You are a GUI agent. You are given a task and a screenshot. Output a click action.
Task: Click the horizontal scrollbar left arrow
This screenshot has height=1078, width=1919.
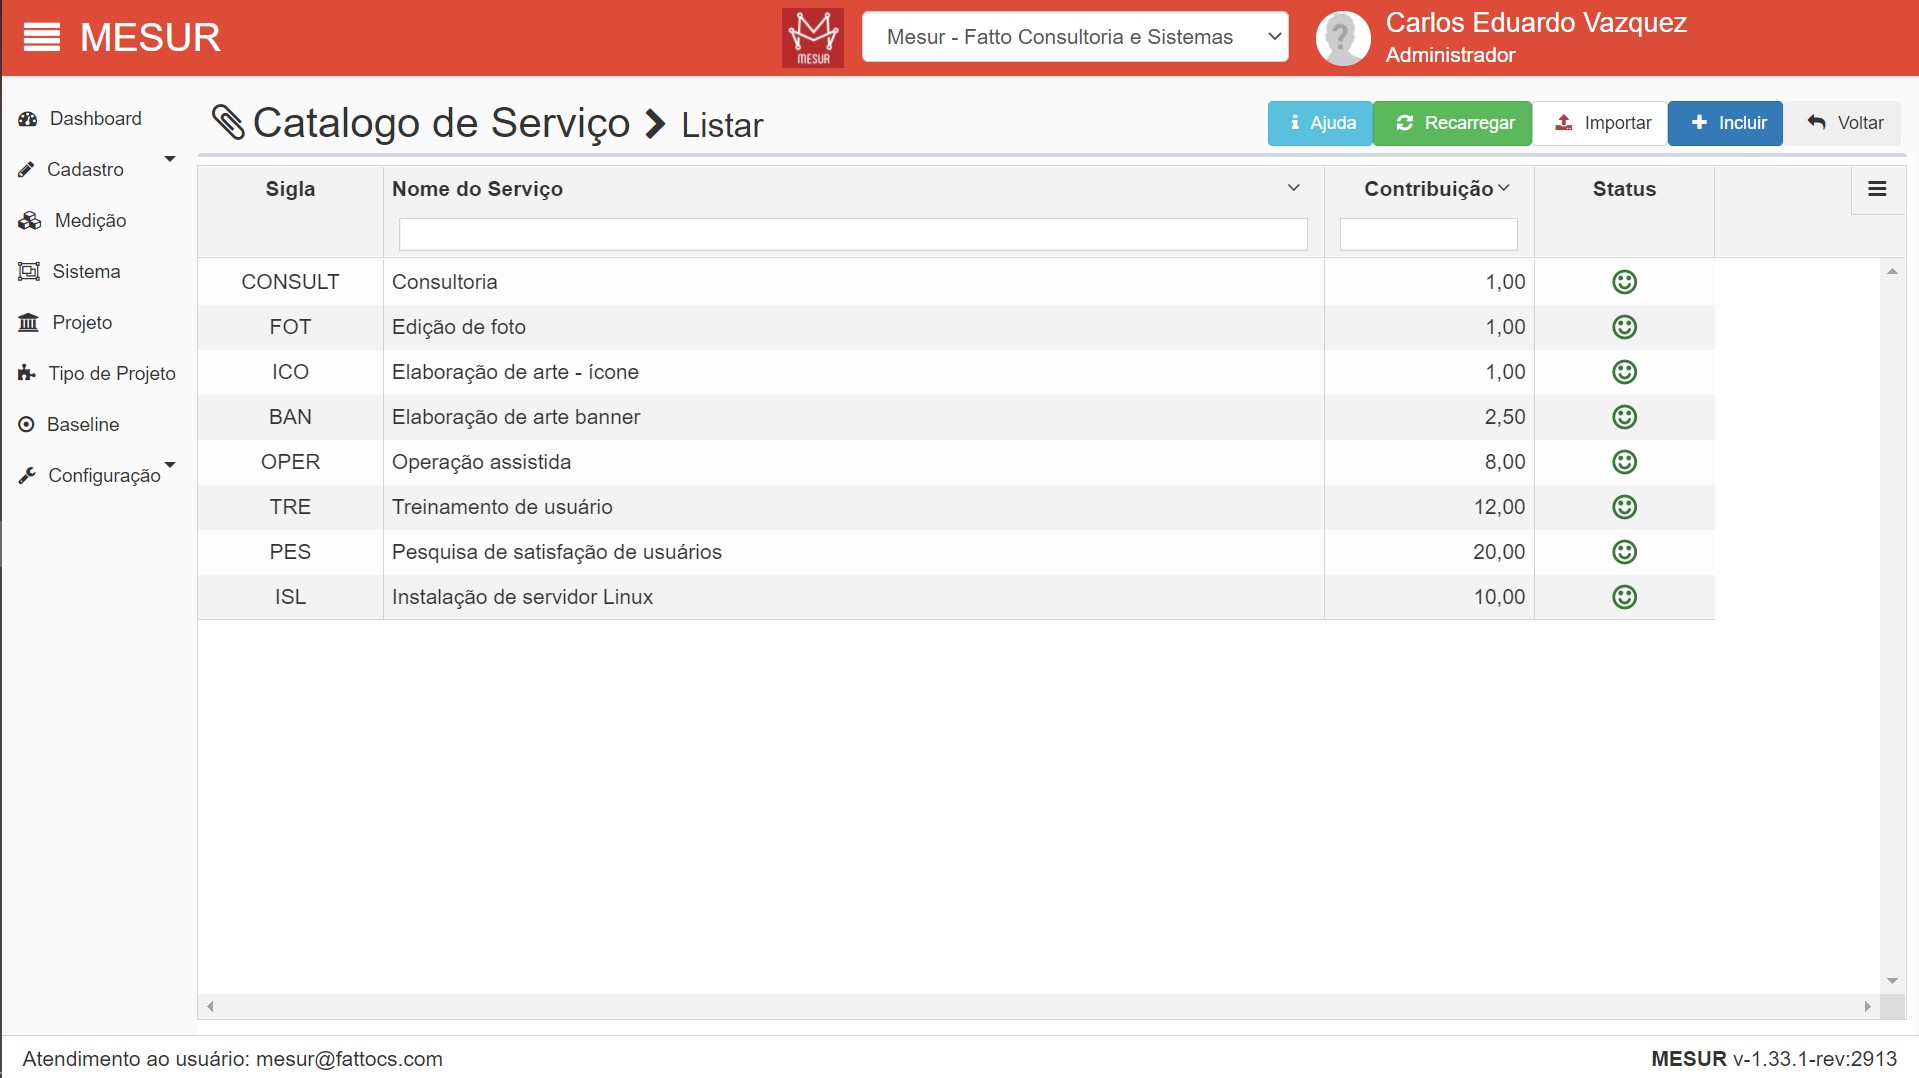click(210, 1006)
